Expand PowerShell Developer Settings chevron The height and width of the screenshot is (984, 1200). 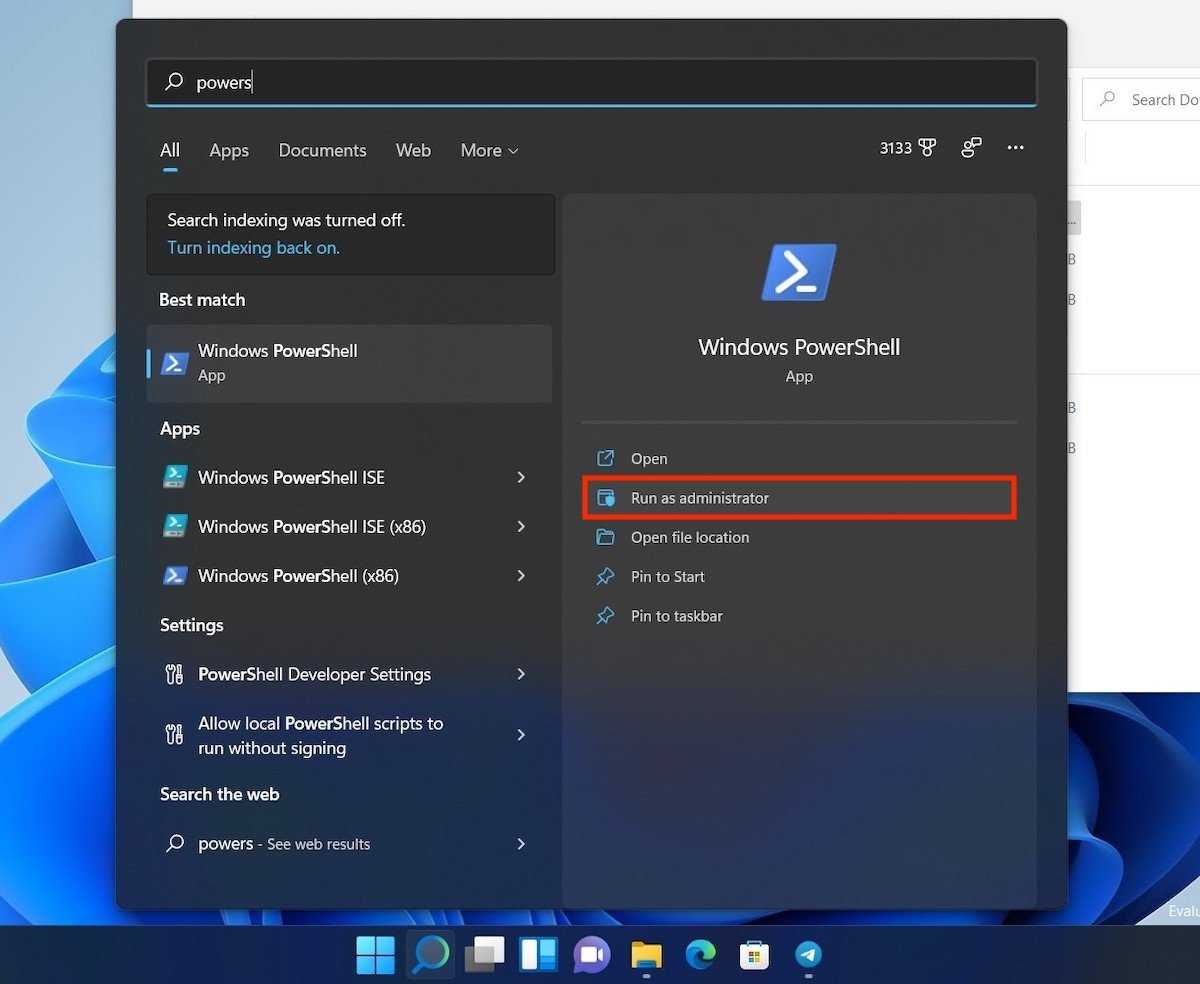click(x=521, y=674)
